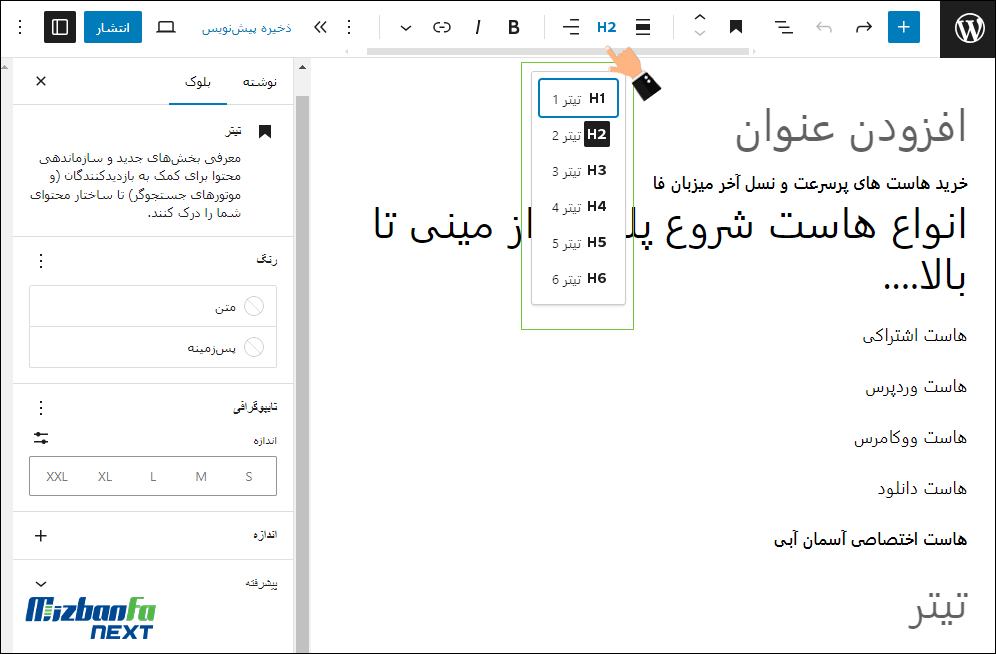This screenshot has height=654, width=996.
Task: Select font size XL
Action: (x=105, y=476)
